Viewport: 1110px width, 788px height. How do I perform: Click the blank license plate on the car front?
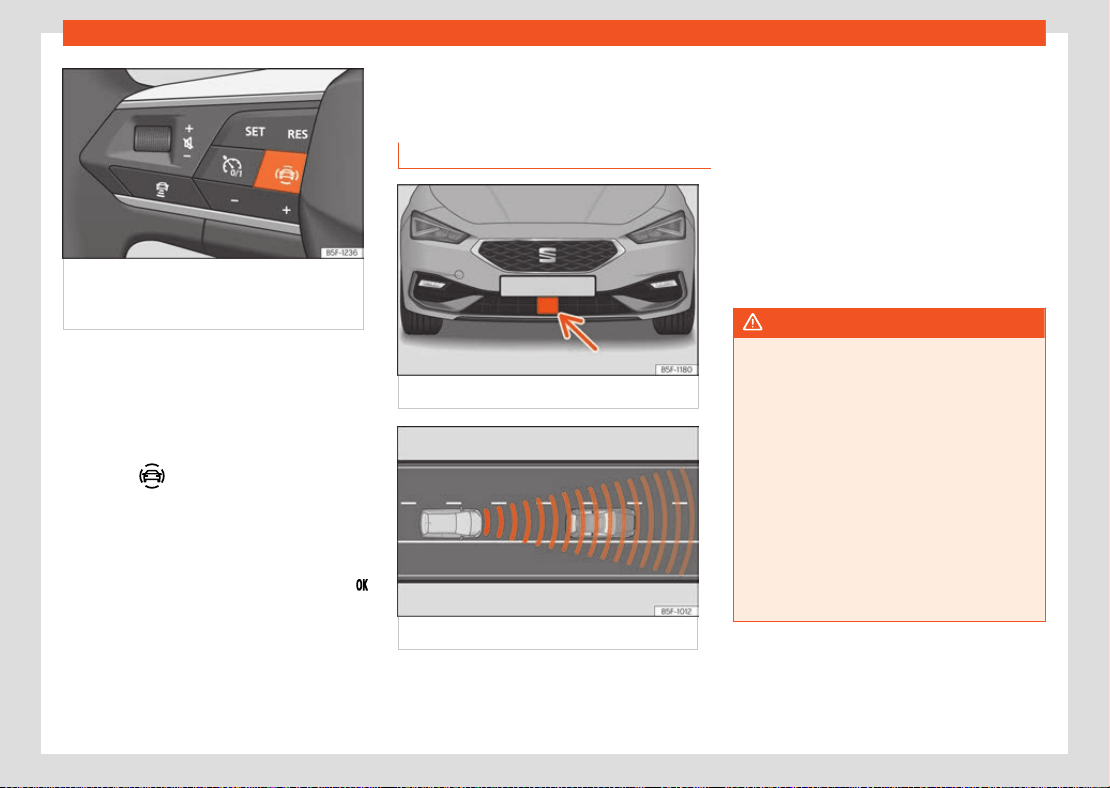547,286
